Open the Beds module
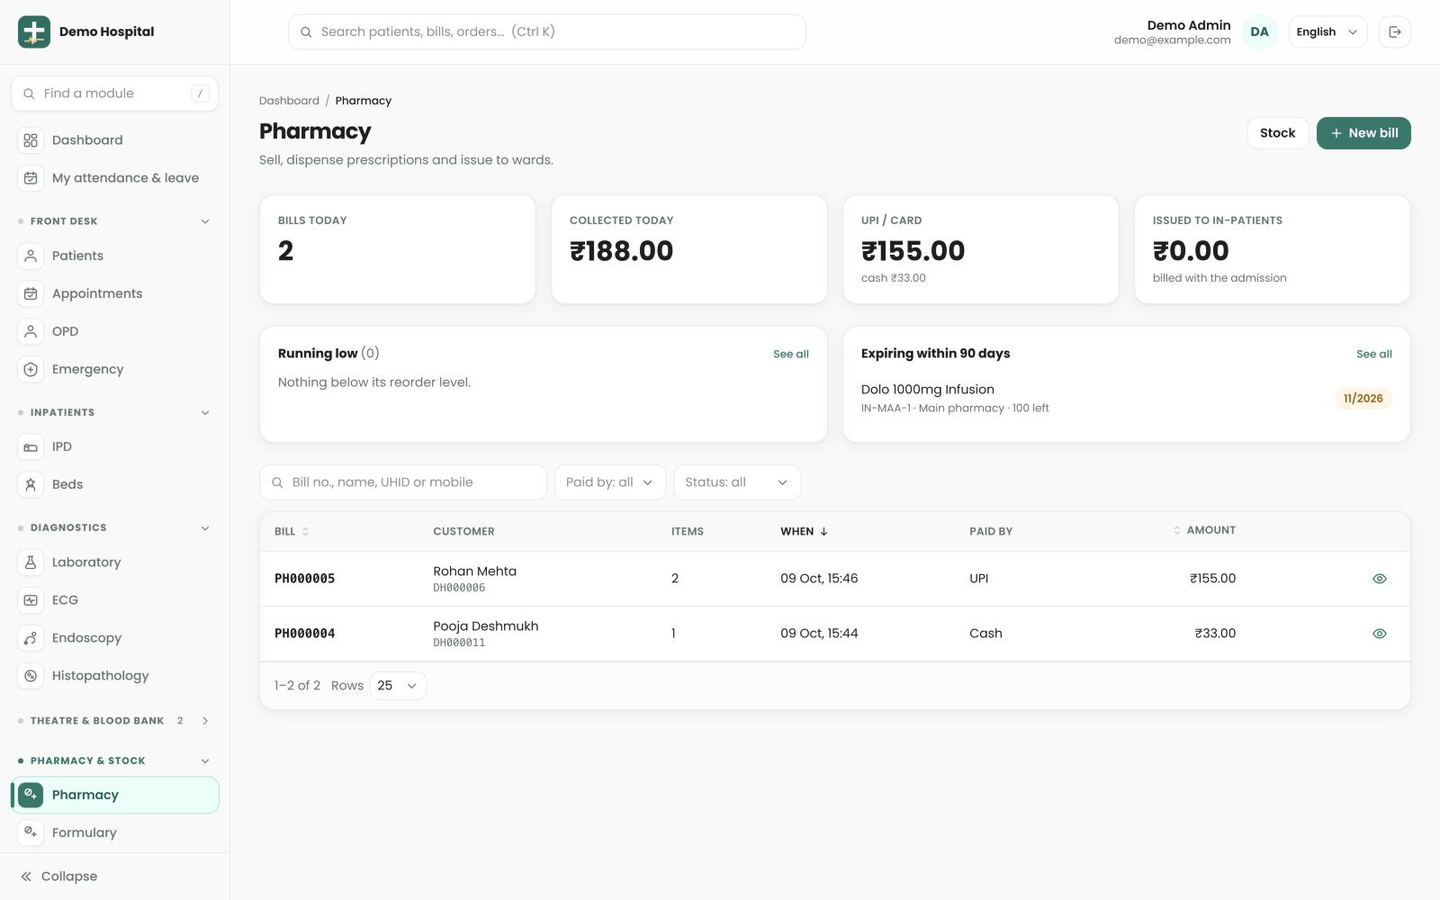Screen dimensions: 1440x900 [115, 485]
